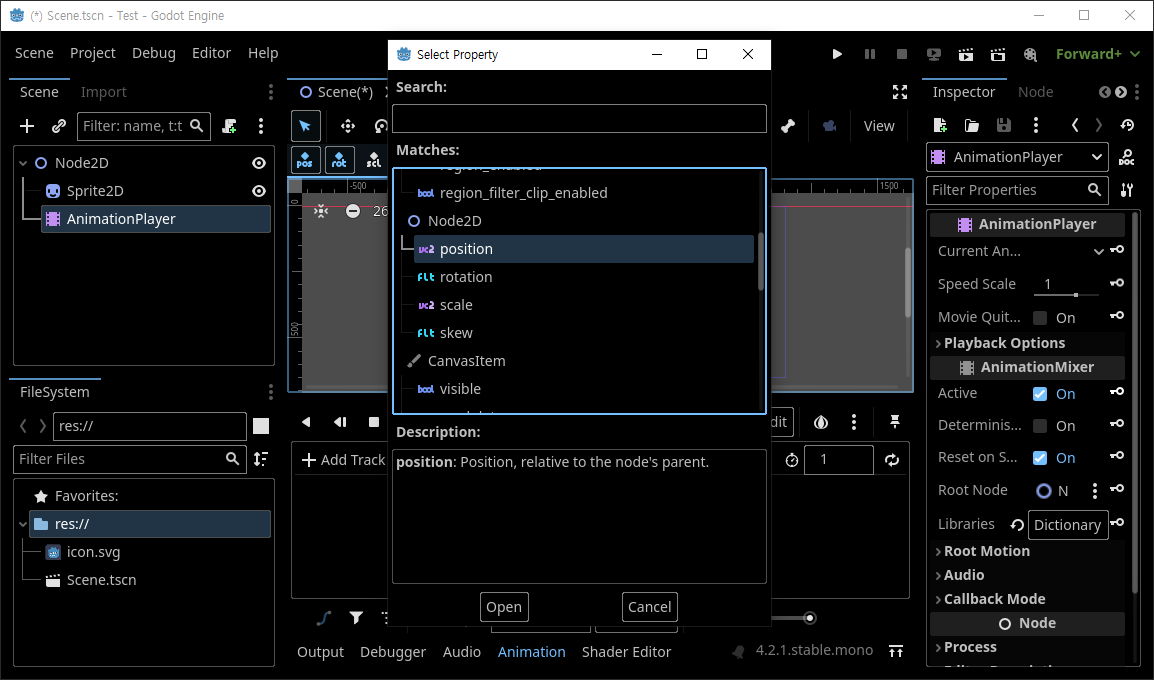Click the filter funnel icon in Animation panel
Image resolution: width=1154 pixels, height=680 pixels.
coord(356,617)
